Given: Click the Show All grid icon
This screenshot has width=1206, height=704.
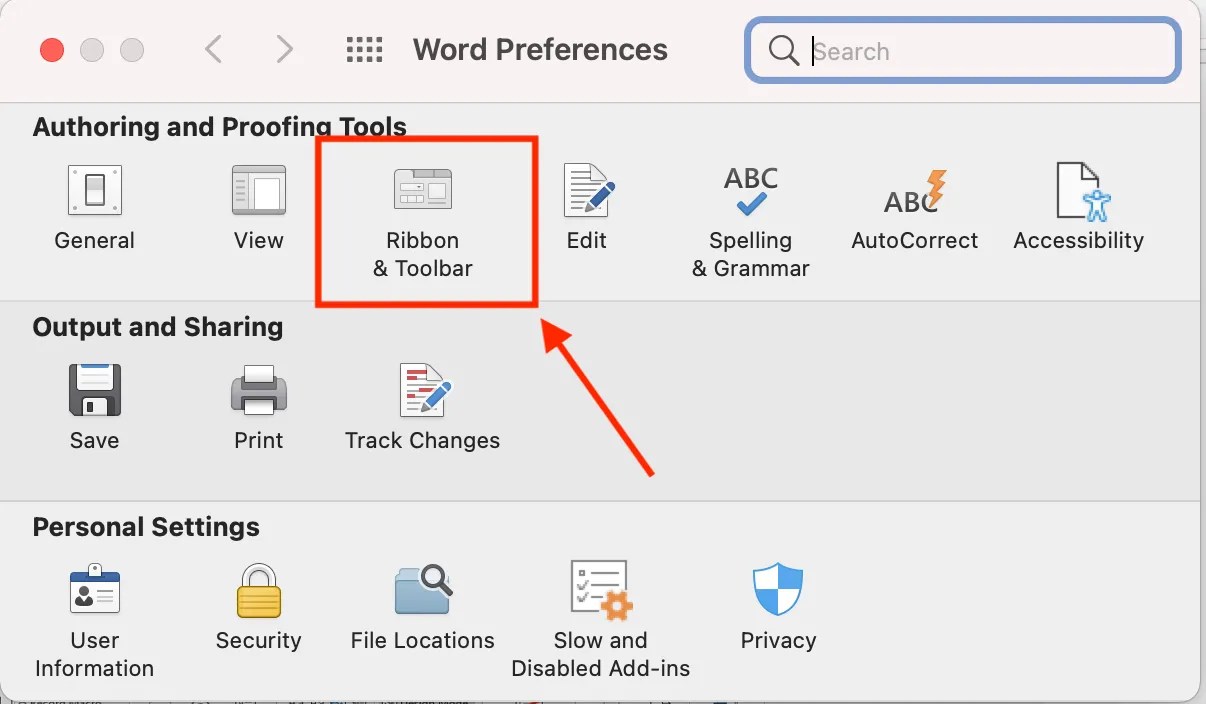Looking at the screenshot, I should (364, 49).
